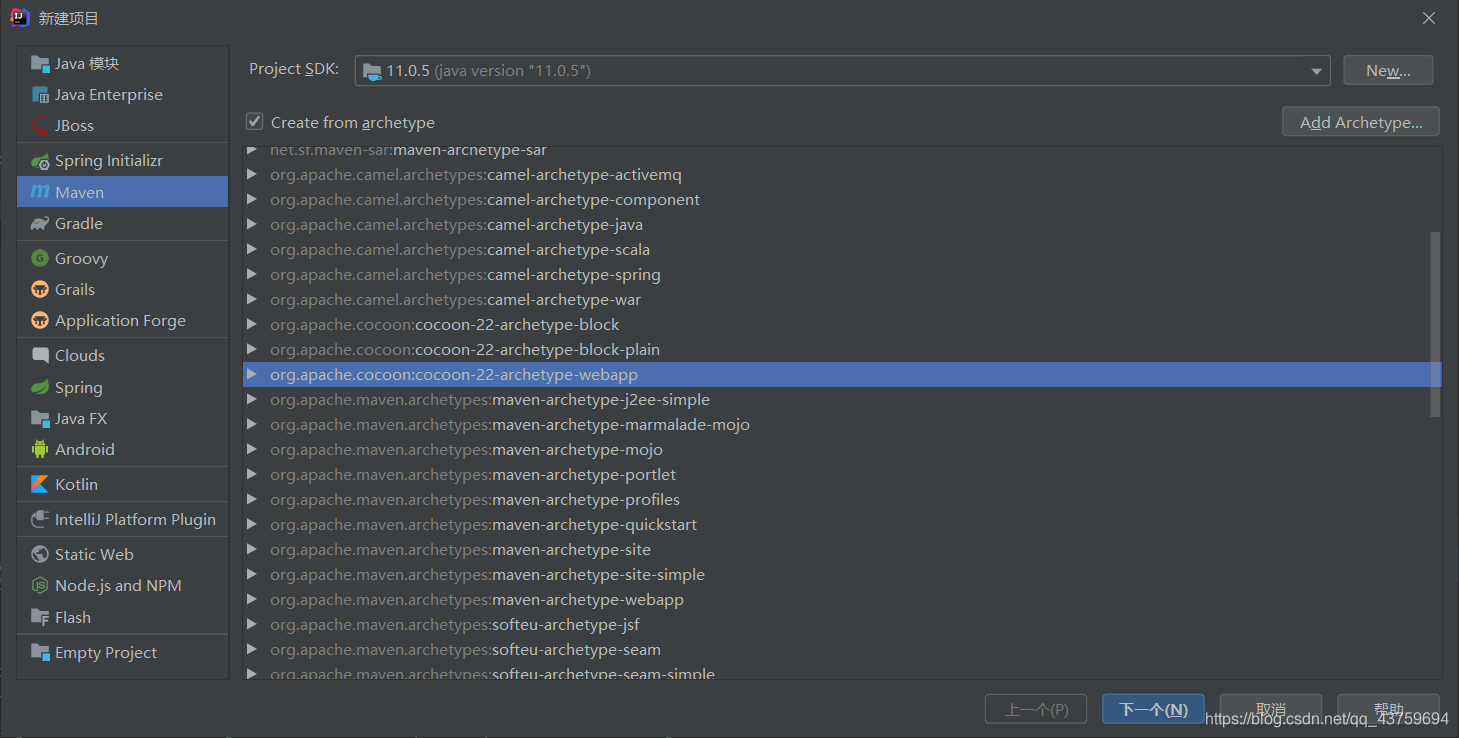Click the 下一个(N) next button

pos(1153,709)
